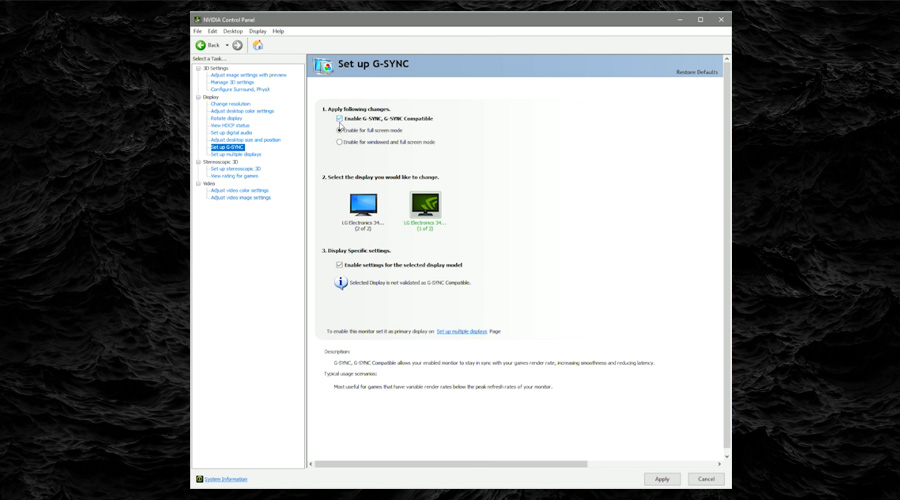Open the Display menu
This screenshot has height=500, width=900.
coord(258,31)
